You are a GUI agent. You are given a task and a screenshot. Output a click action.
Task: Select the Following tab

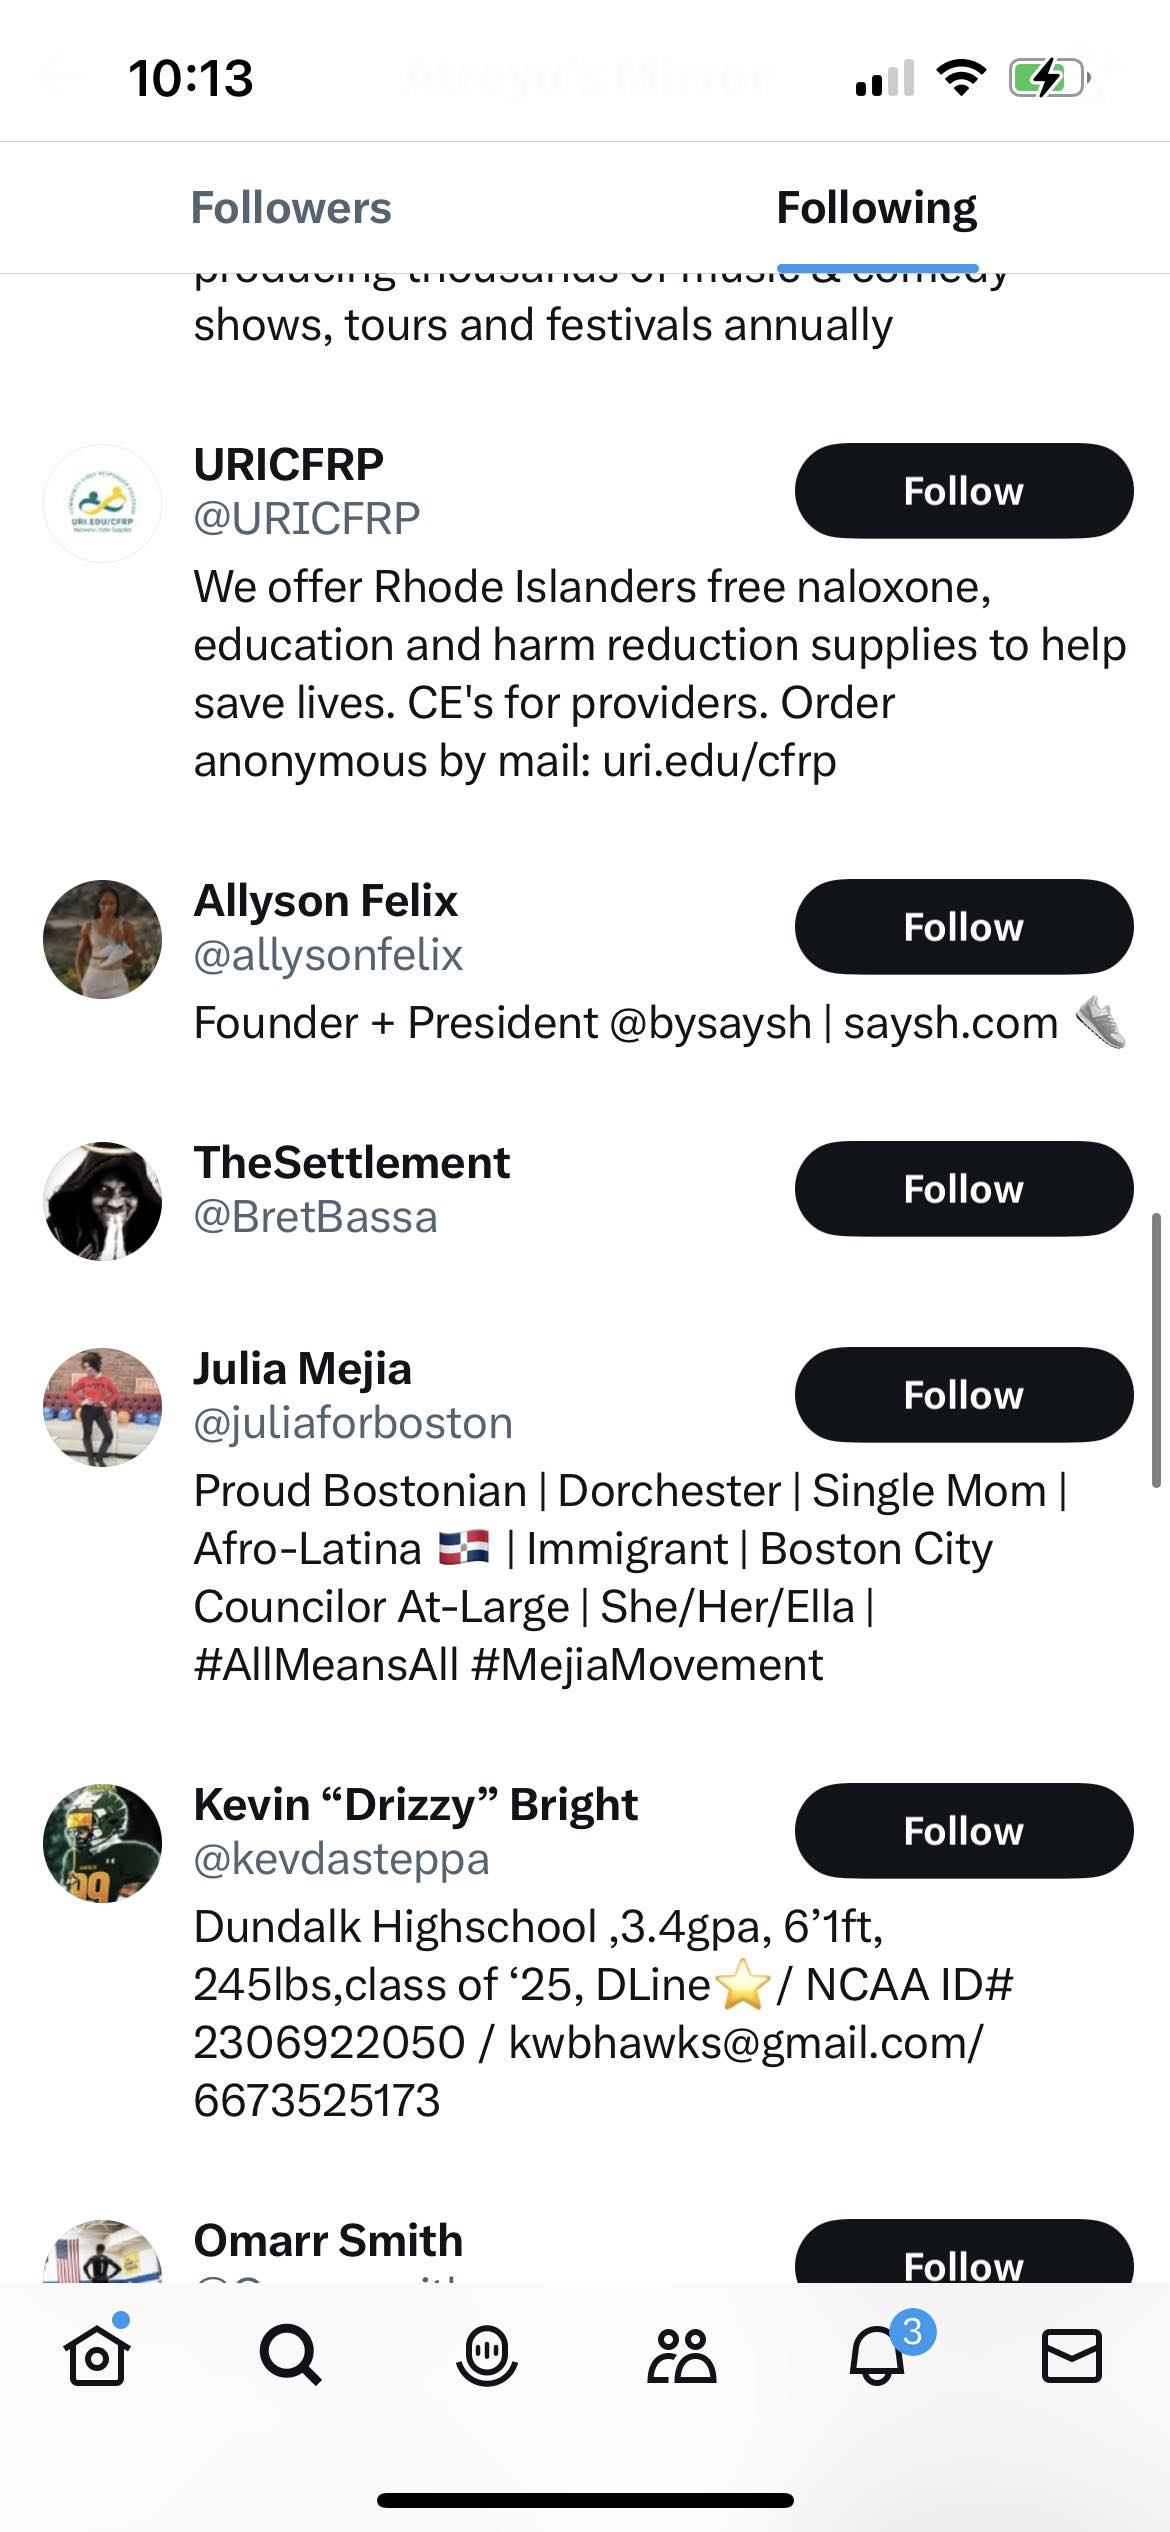876,208
